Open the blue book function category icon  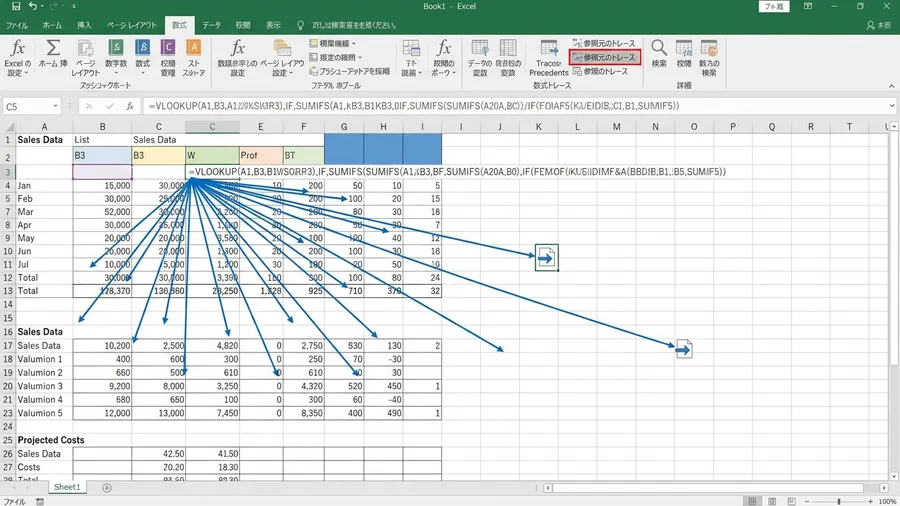pyautogui.click(x=142, y=48)
